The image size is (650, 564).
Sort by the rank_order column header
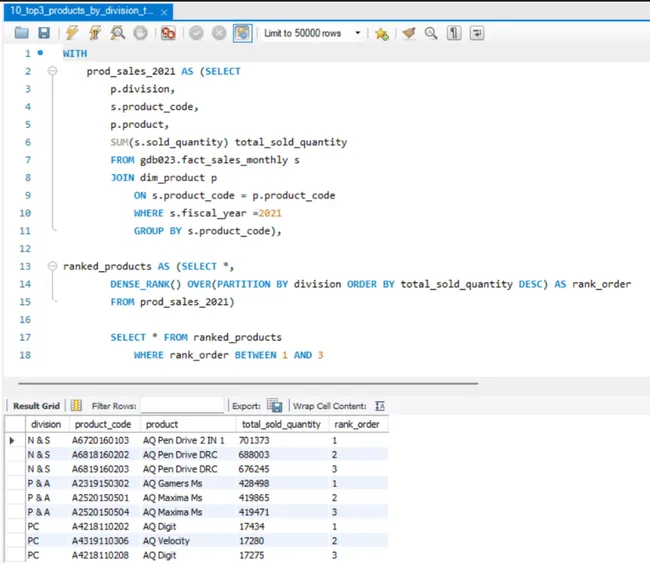tap(357, 424)
